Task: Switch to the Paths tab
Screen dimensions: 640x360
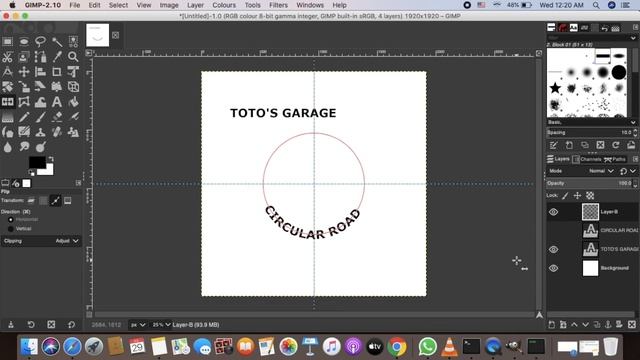Action: (x=615, y=159)
